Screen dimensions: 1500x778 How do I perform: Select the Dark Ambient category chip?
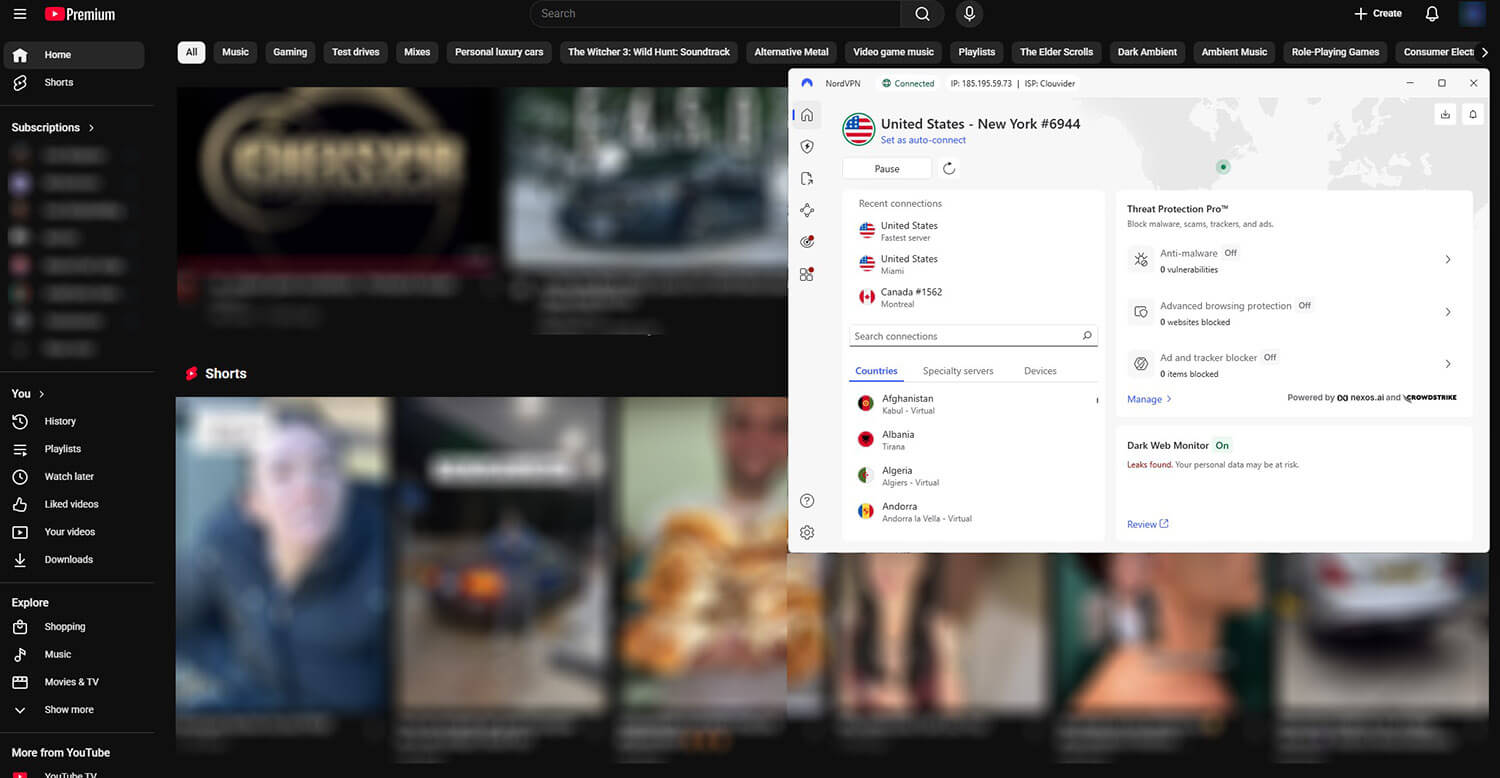pyautogui.click(x=1147, y=52)
